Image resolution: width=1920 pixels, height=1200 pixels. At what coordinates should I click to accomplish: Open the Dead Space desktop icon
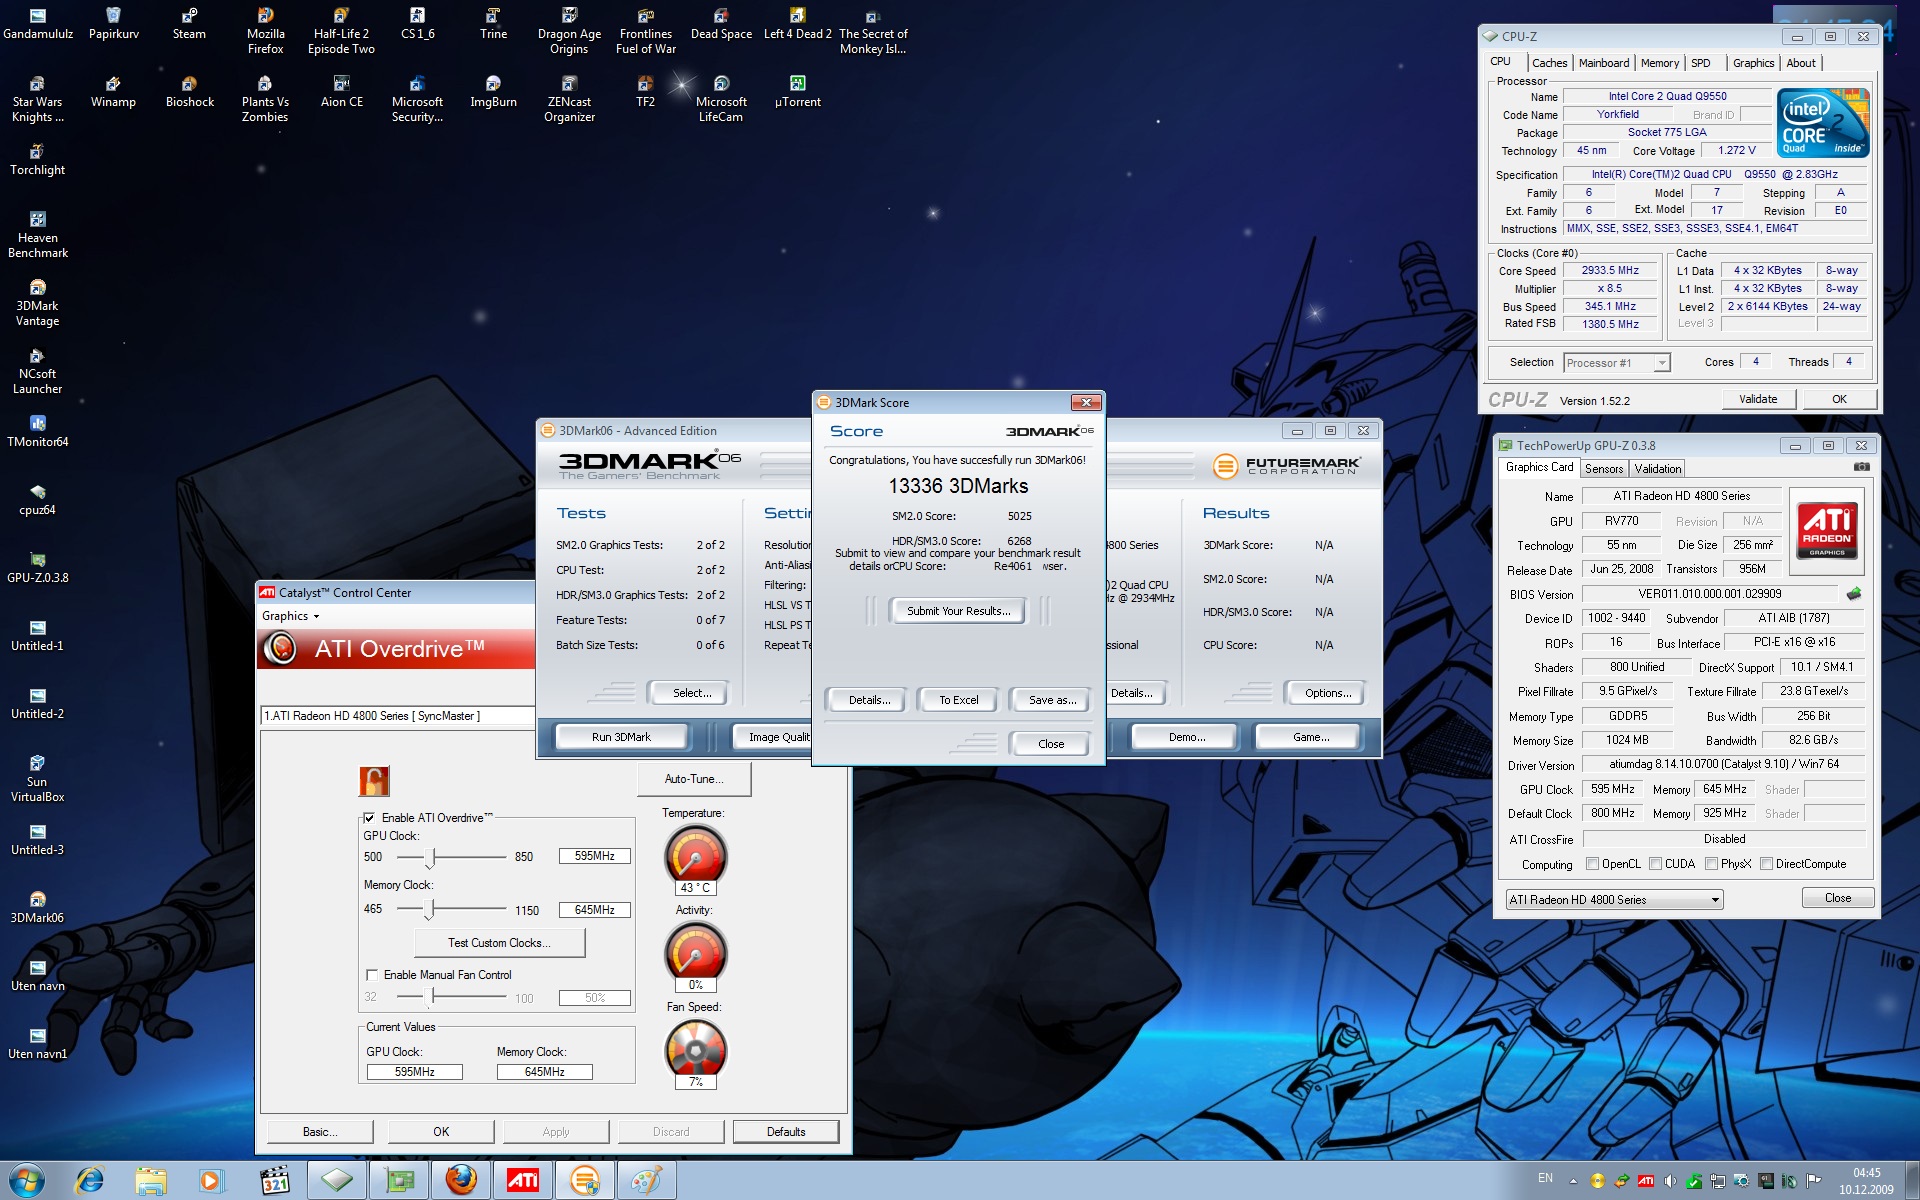721,24
